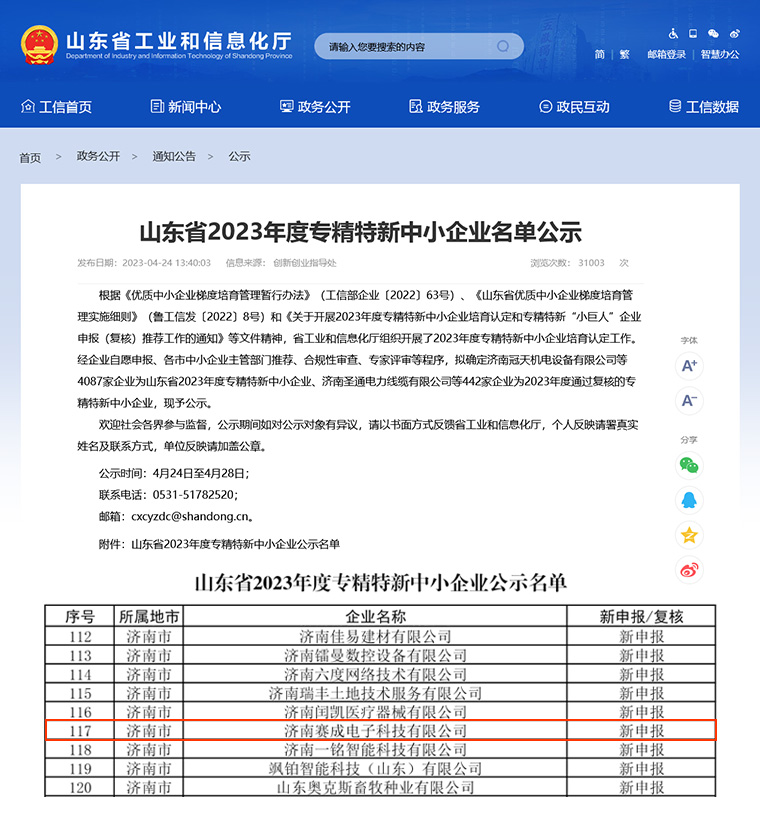This screenshot has width=760, height=818.
Task: Share the article to Qzone
Action: (x=689, y=535)
